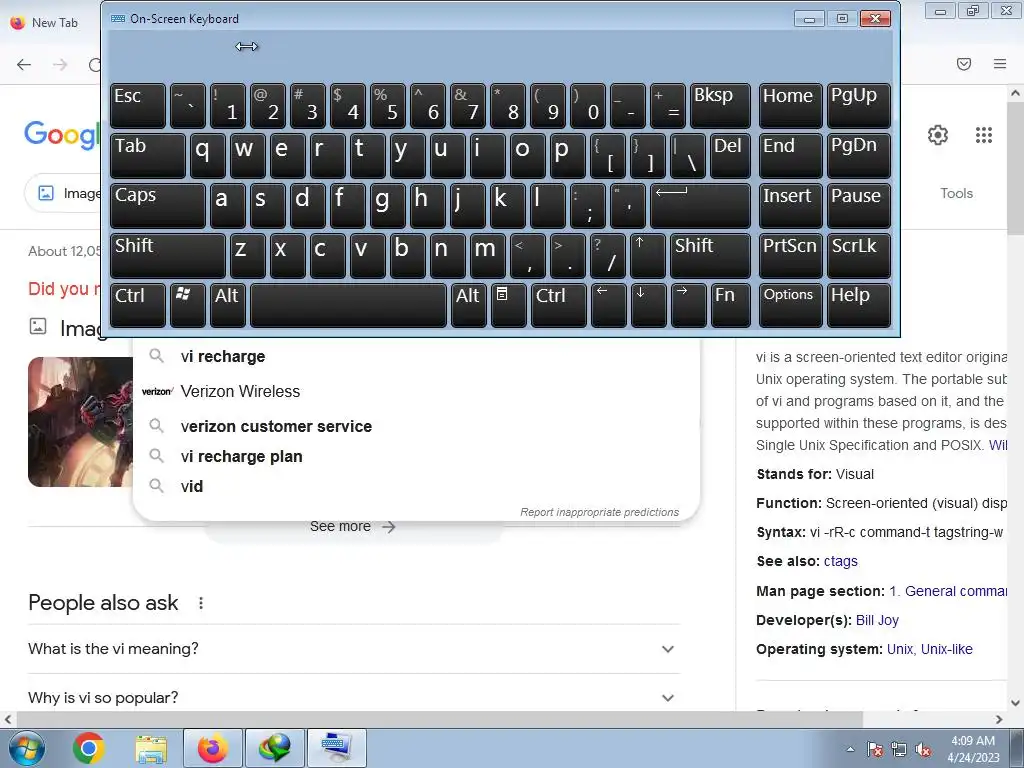1024x768 pixels.
Task: Hit the right arrow key on keyboard
Action: (688, 305)
